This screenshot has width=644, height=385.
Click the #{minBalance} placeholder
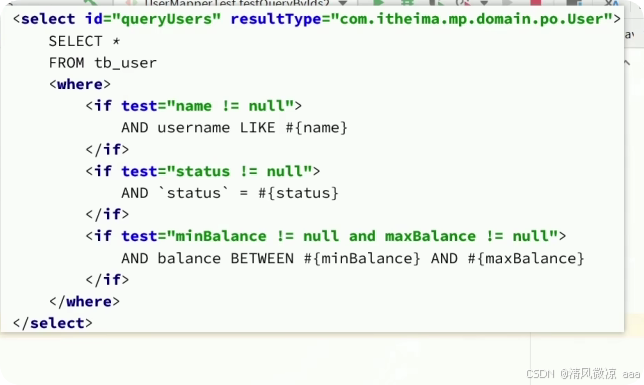pyautogui.click(x=362, y=258)
